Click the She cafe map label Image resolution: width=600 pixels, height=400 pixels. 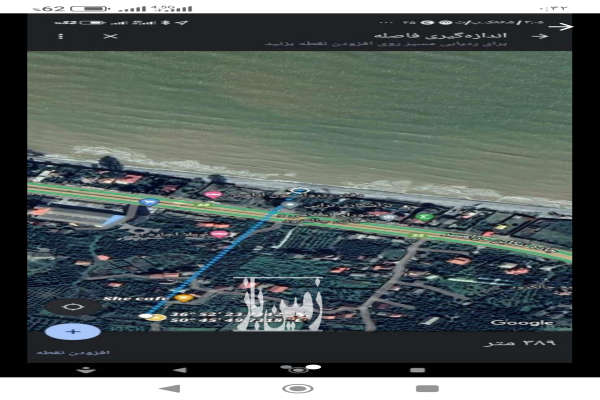point(134,298)
